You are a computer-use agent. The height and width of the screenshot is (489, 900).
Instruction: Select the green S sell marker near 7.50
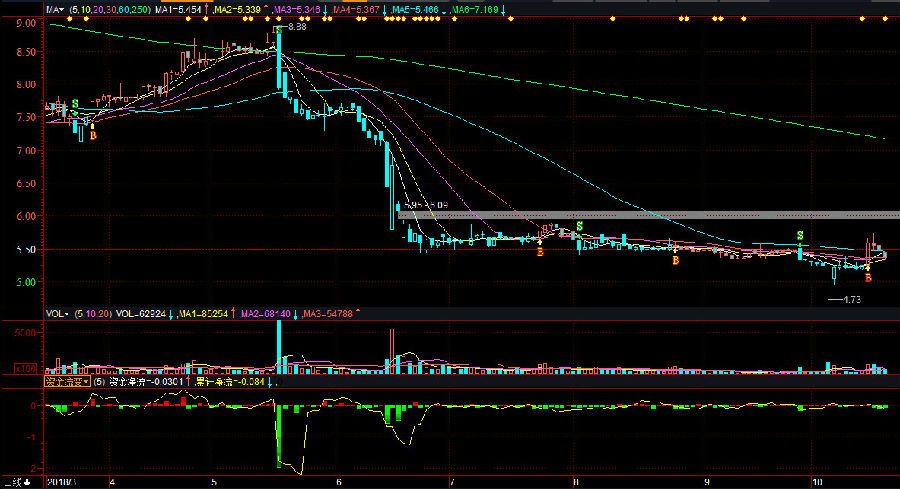pyautogui.click(x=75, y=104)
